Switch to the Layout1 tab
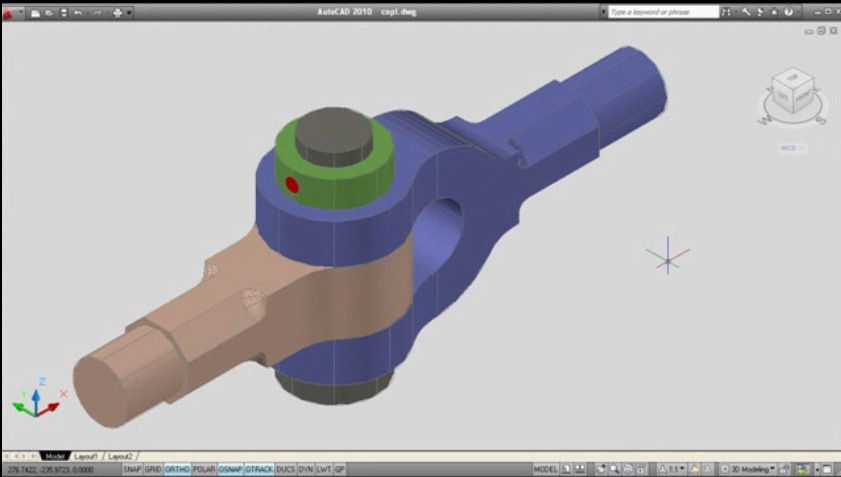Image resolution: width=841 pixels, height=477 pixels. (x=88, y=456)
